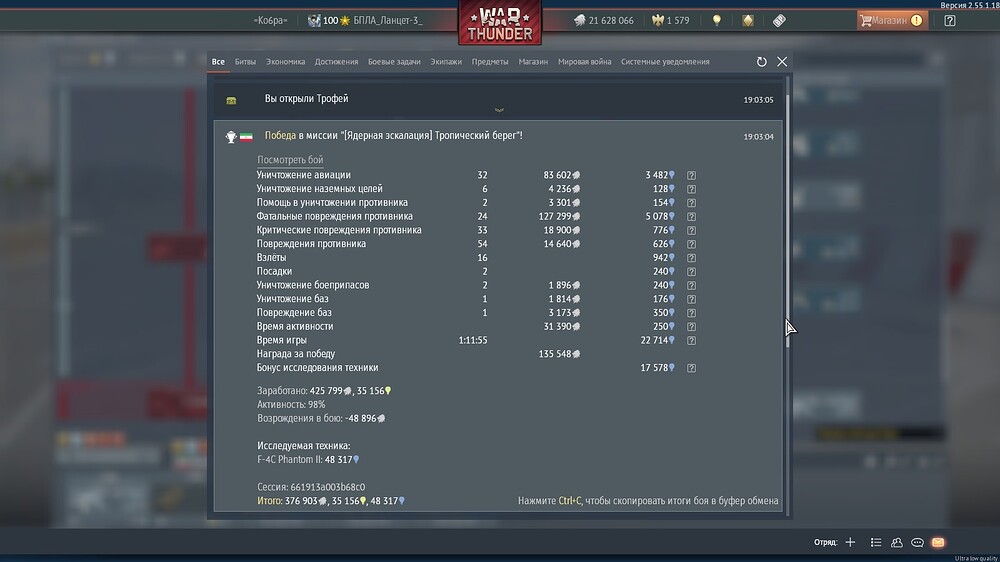
Task: Switch to the Битвы tab
Action: point(245,62)
